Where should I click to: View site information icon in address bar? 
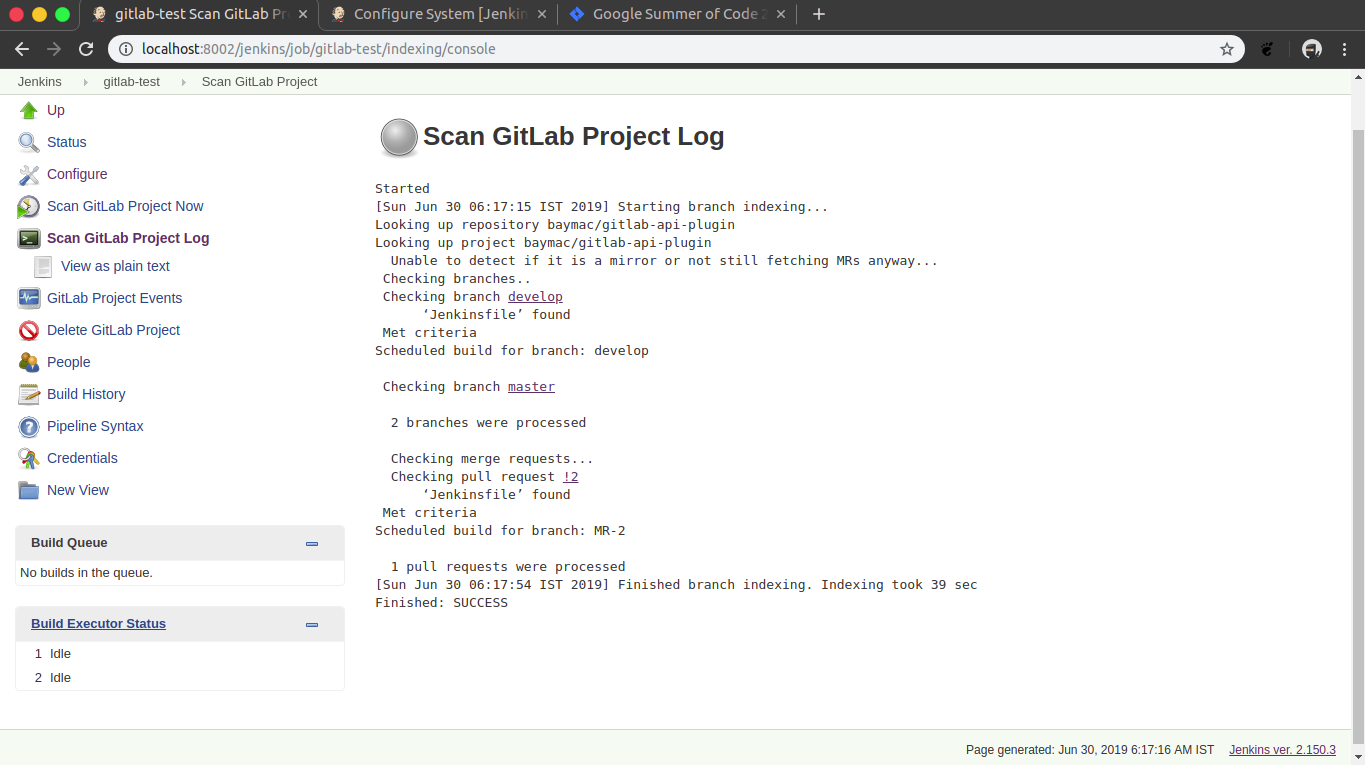126,49
